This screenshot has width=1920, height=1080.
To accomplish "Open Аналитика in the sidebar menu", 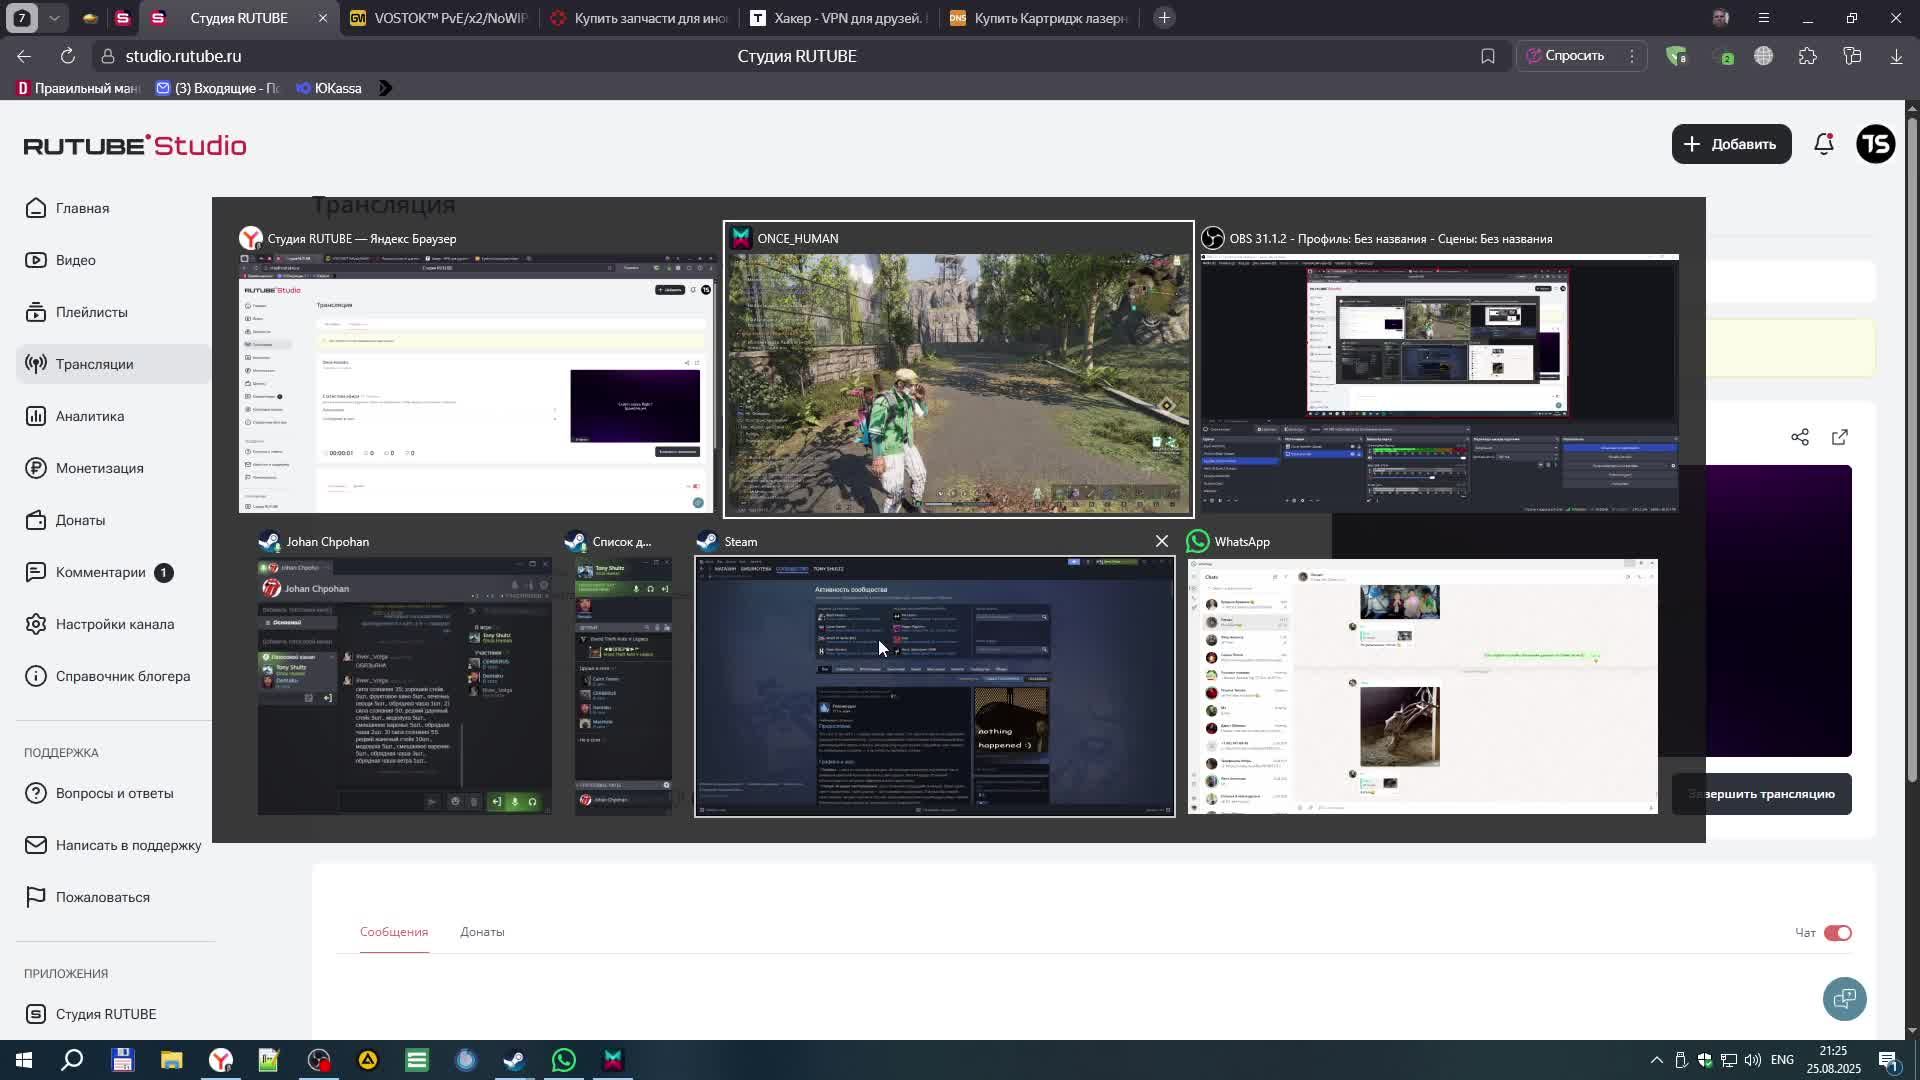I will click(x=90, y=416).
